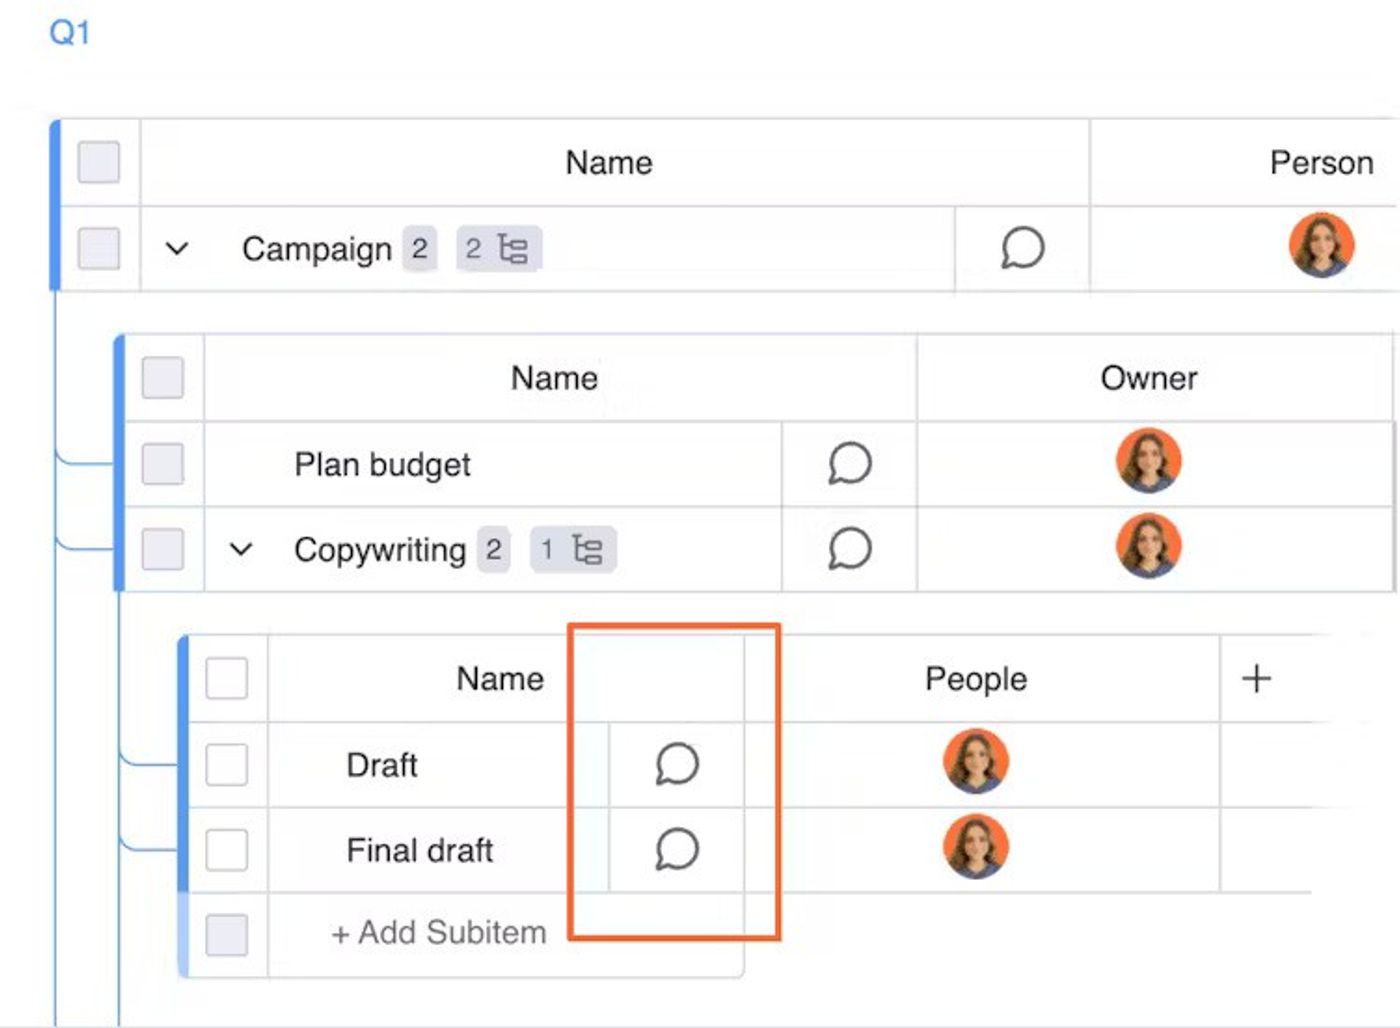The height and width of the screenshot is (1028, 1400).
Task: Click the Owner column header
Action: tap(1148, 378)
